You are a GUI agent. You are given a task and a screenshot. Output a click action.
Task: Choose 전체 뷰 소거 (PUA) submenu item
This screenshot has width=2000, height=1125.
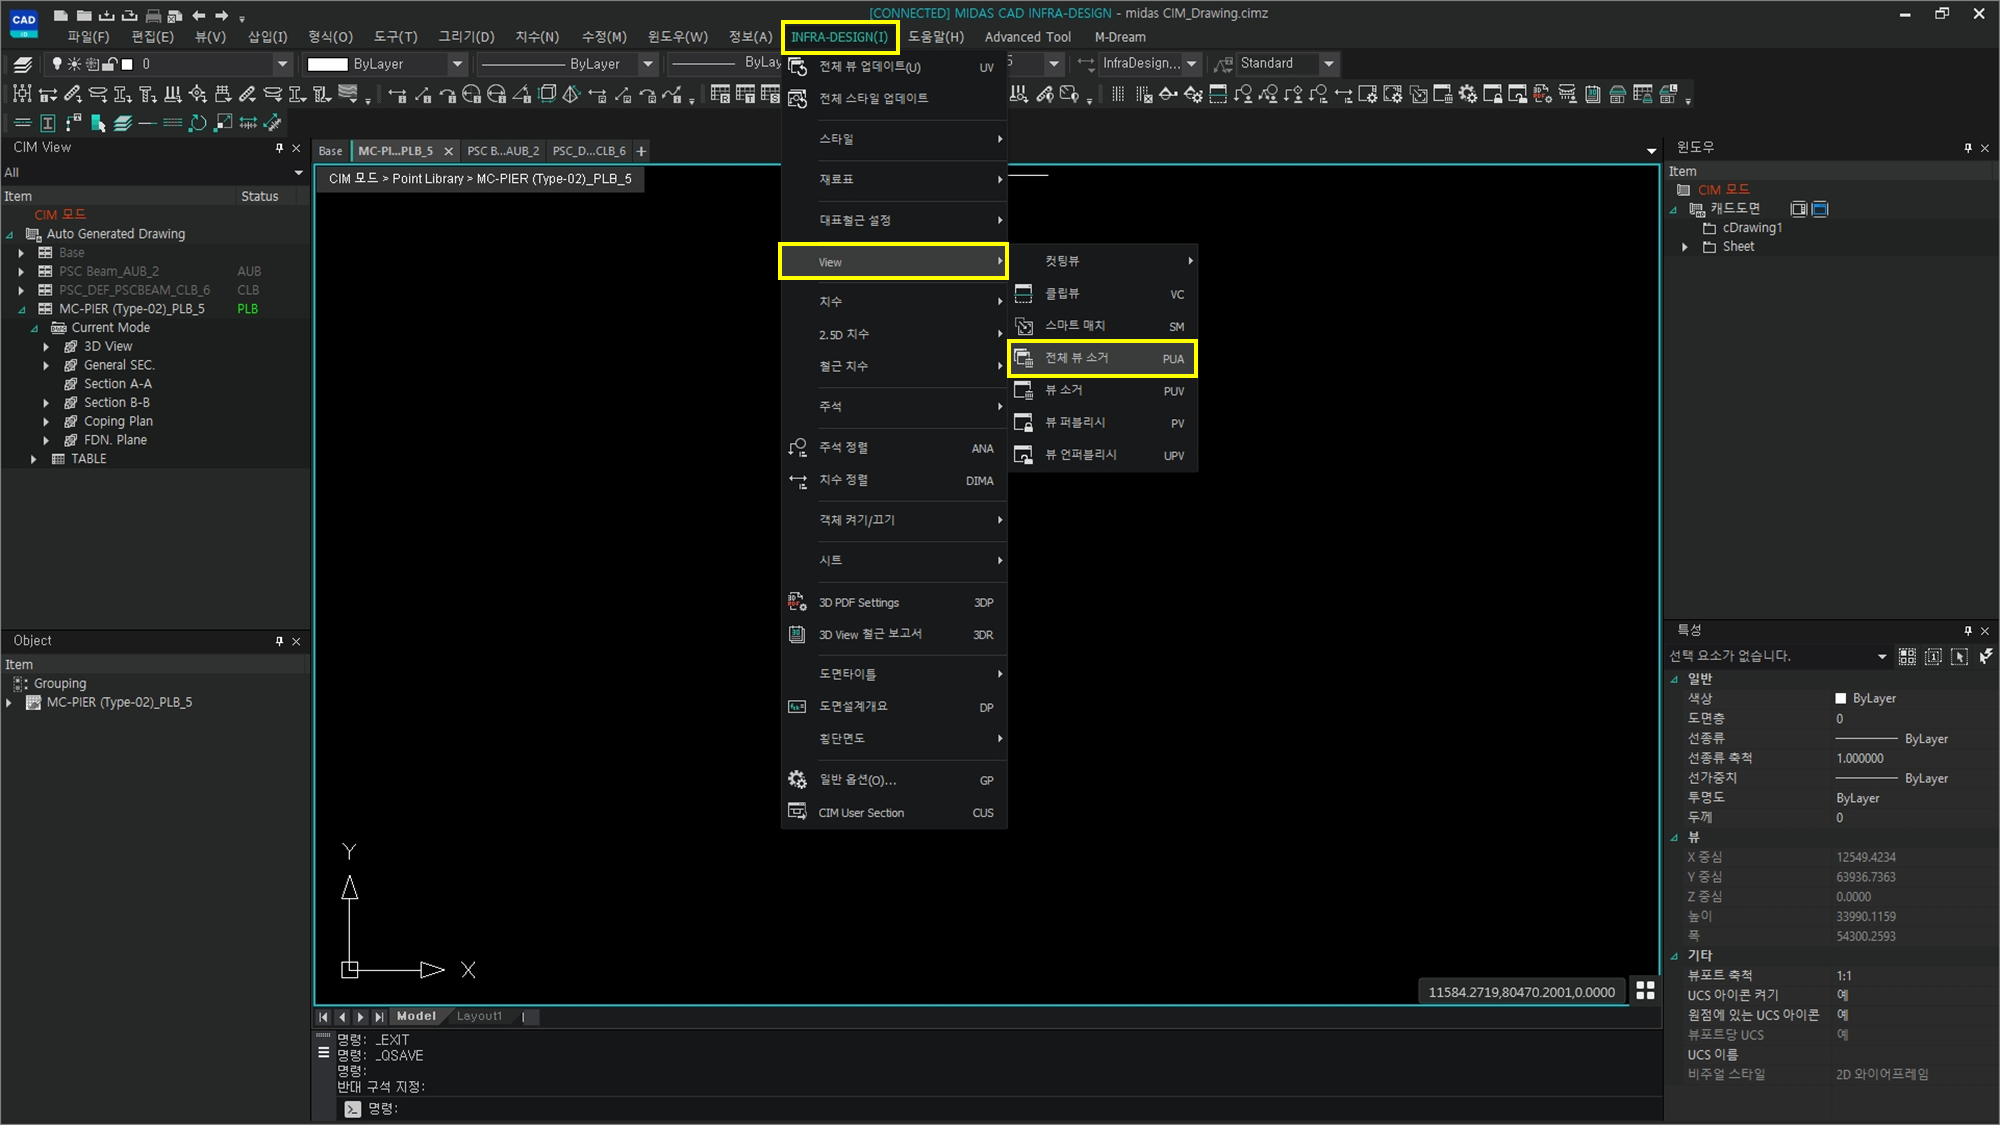pyautogui.click(x=1102, y=358)
